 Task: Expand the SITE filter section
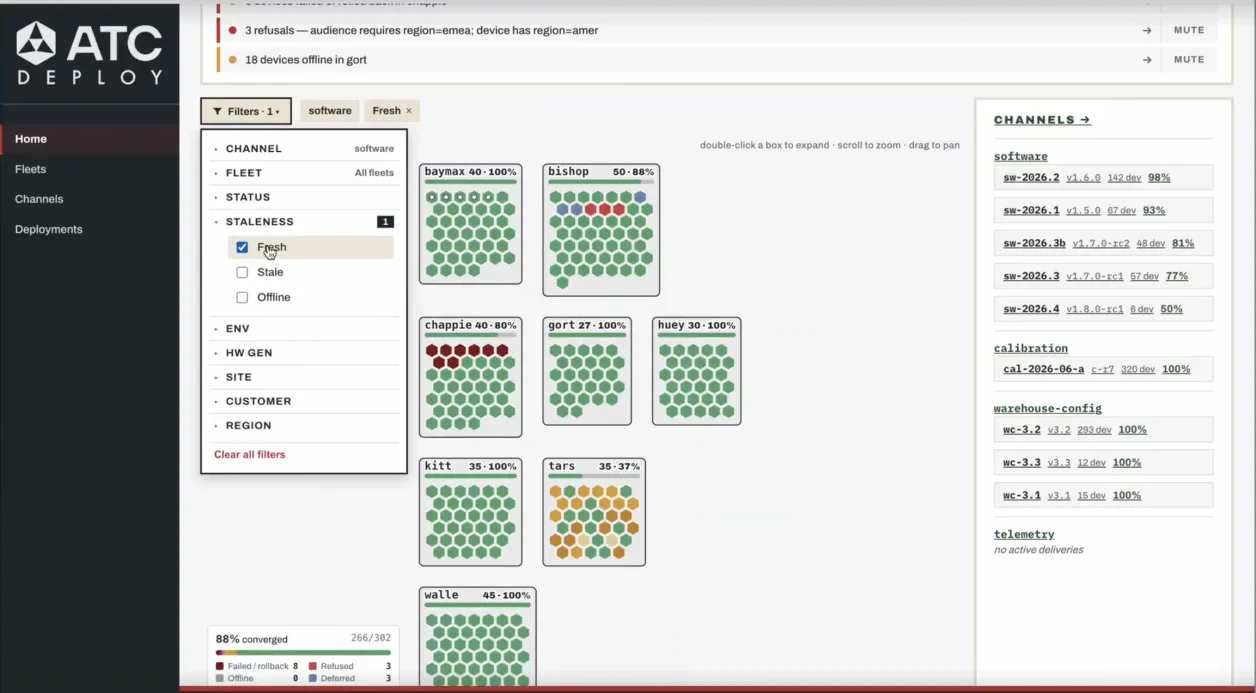(304, 377)
